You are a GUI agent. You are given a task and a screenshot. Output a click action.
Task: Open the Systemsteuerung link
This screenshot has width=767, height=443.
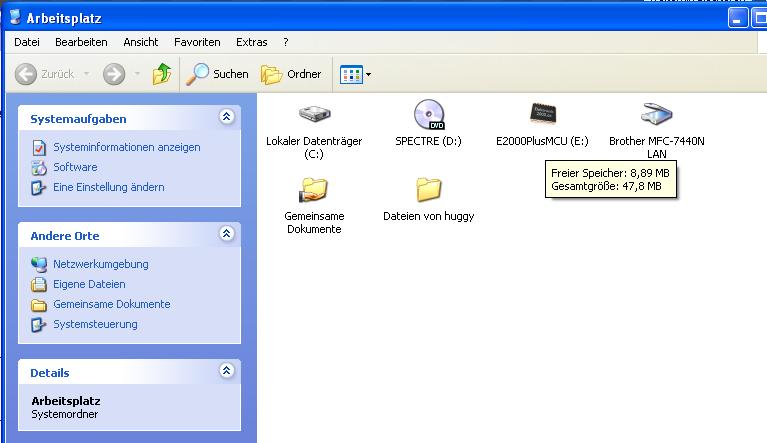point(95,324)
